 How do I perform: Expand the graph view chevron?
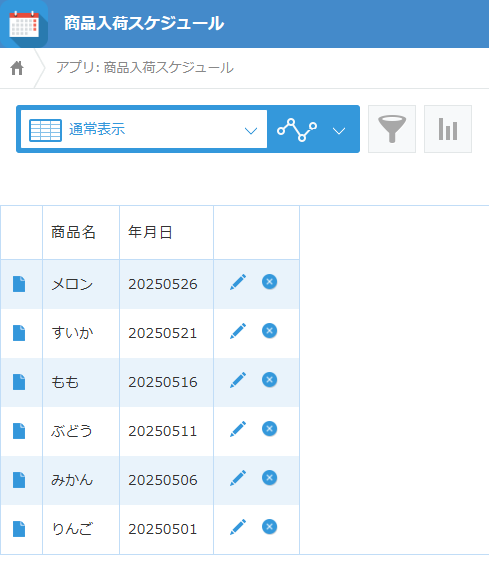pos(339,131)
